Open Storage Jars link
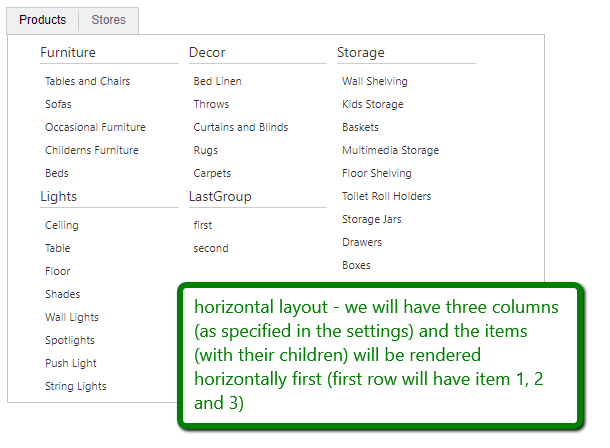 coord(372,219)
